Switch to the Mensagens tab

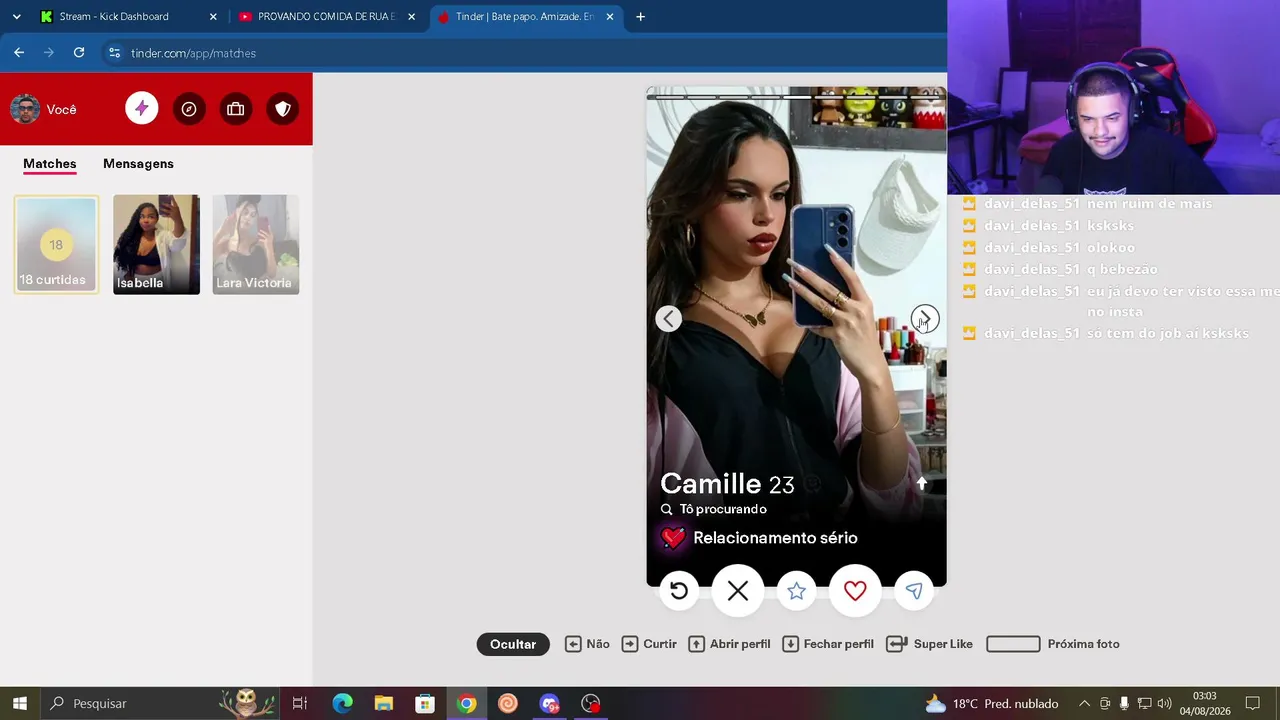point(138,164)
